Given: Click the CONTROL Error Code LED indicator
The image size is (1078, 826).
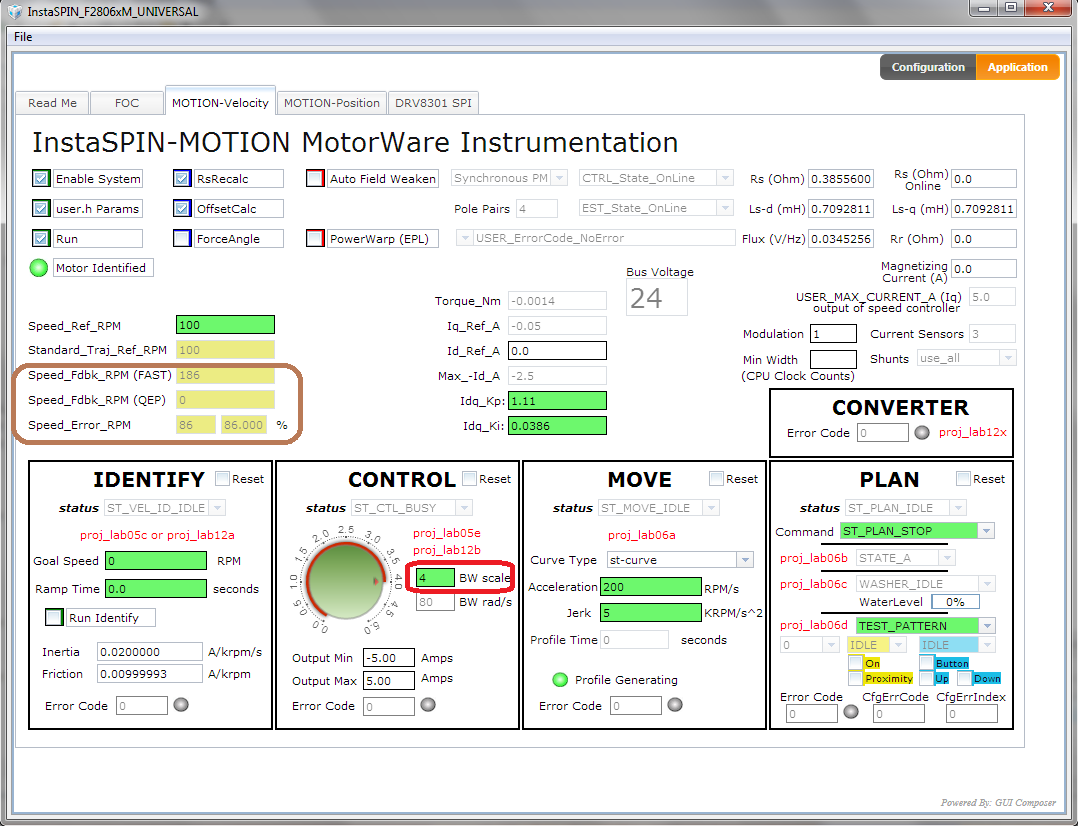Looking at the screenshot, I should click(428, 704).
